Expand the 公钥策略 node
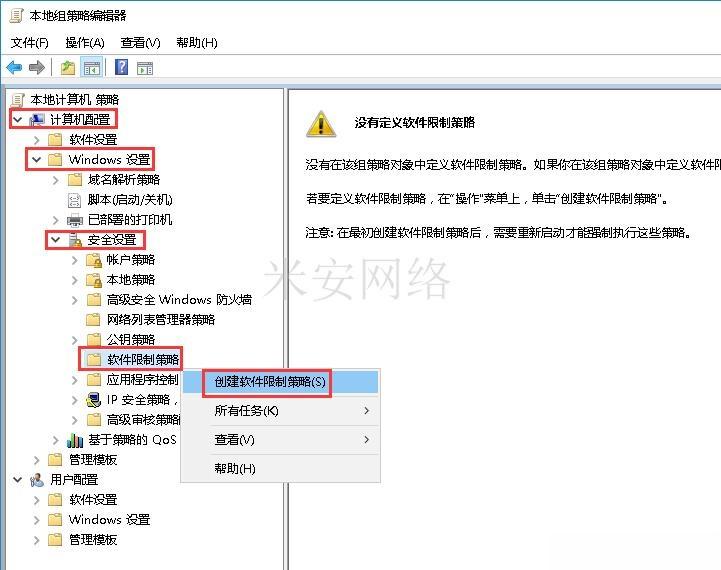This screenshot has width=721, height=570. [74, 340]
